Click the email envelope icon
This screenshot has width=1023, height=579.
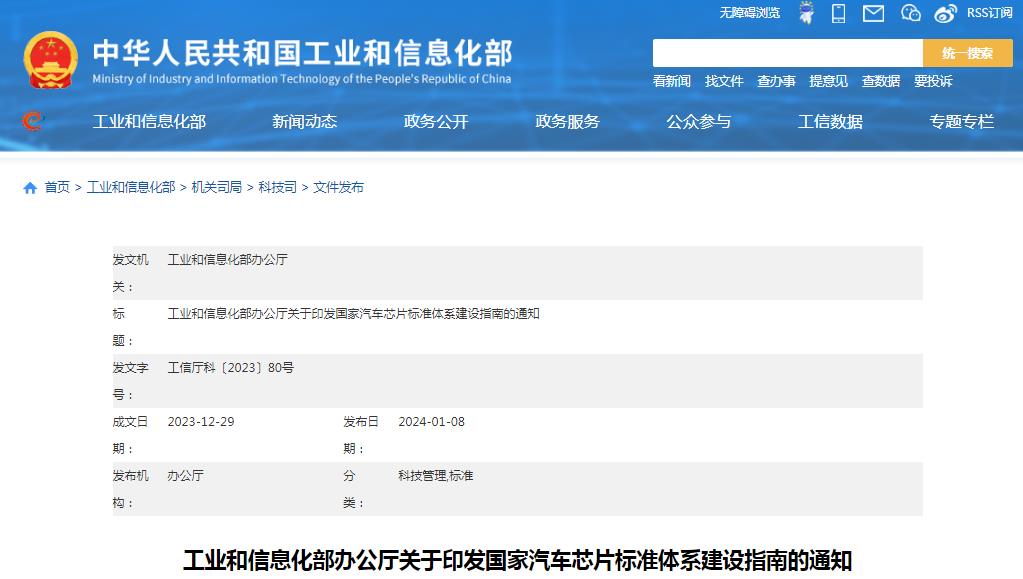pyautogui.click(x=873, y=13)
